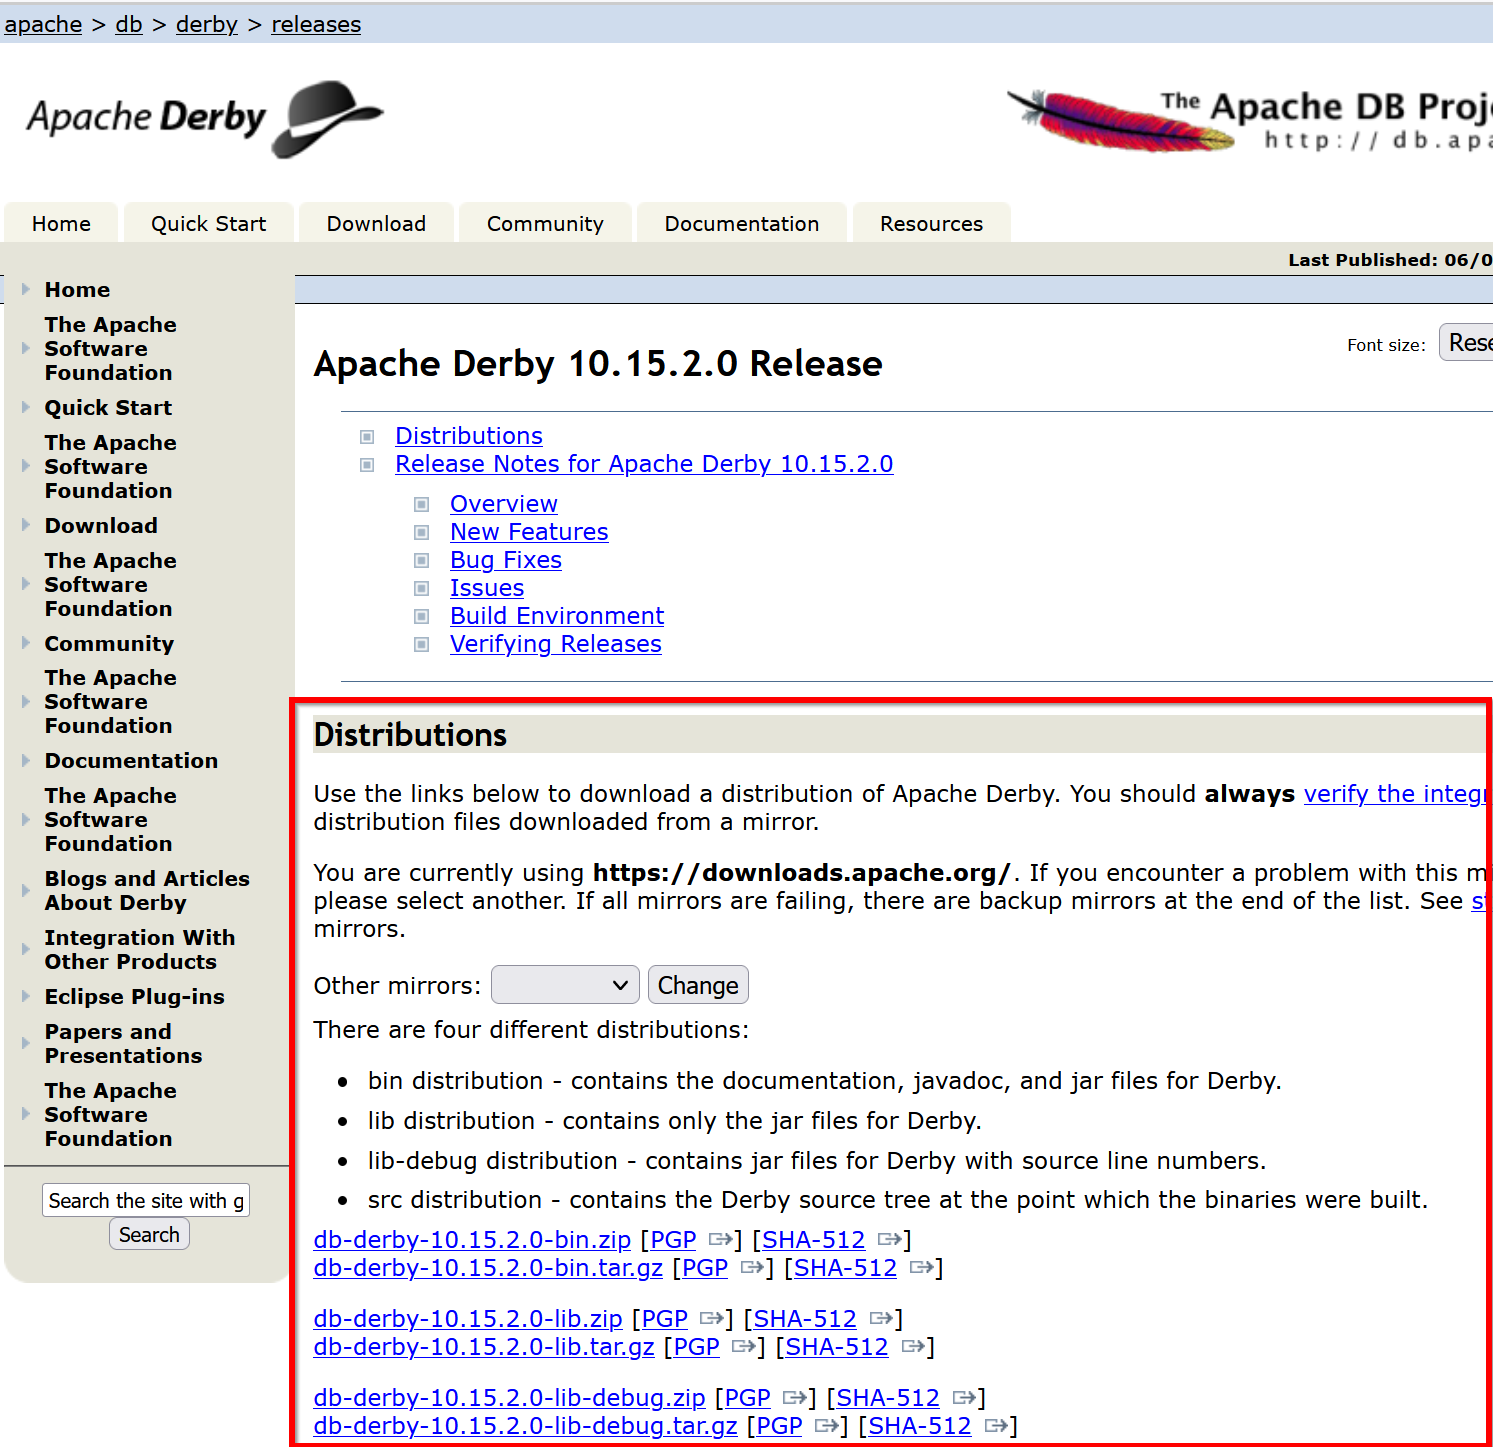Expand Integration With Other Products arrow
Viewport: 1493px width, 1447px height.
coord(26,950)
